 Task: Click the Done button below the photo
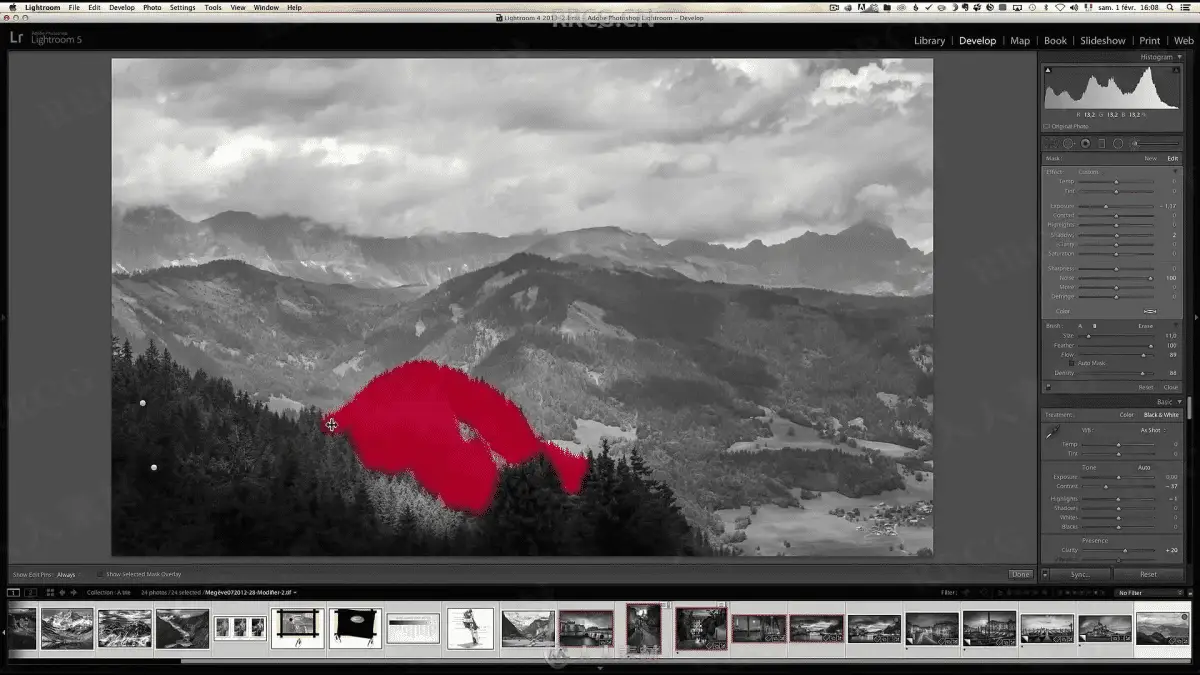click(1021, 574)
